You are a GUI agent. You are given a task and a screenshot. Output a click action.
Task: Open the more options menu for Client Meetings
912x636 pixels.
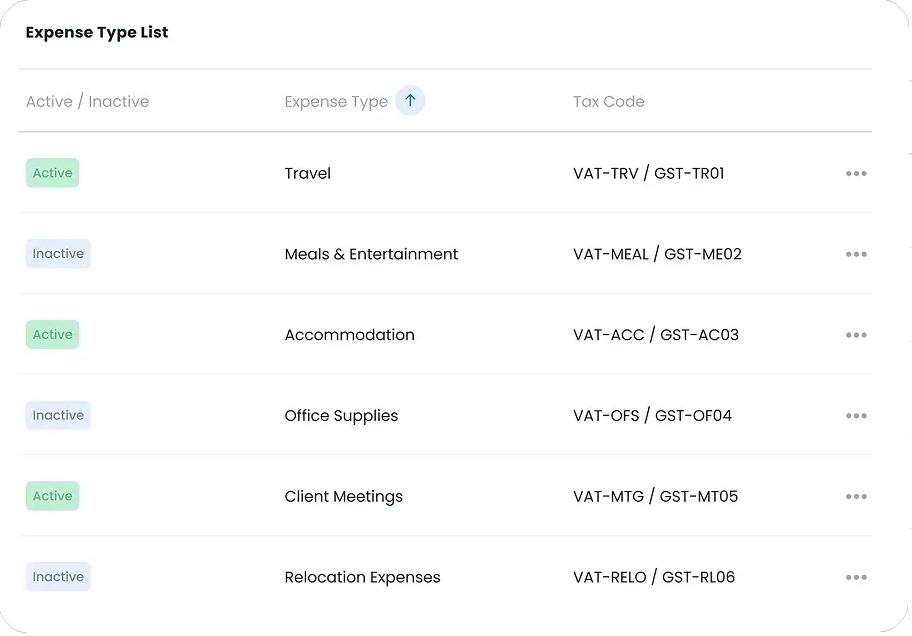pyautogui.click(x=856, y=496)
